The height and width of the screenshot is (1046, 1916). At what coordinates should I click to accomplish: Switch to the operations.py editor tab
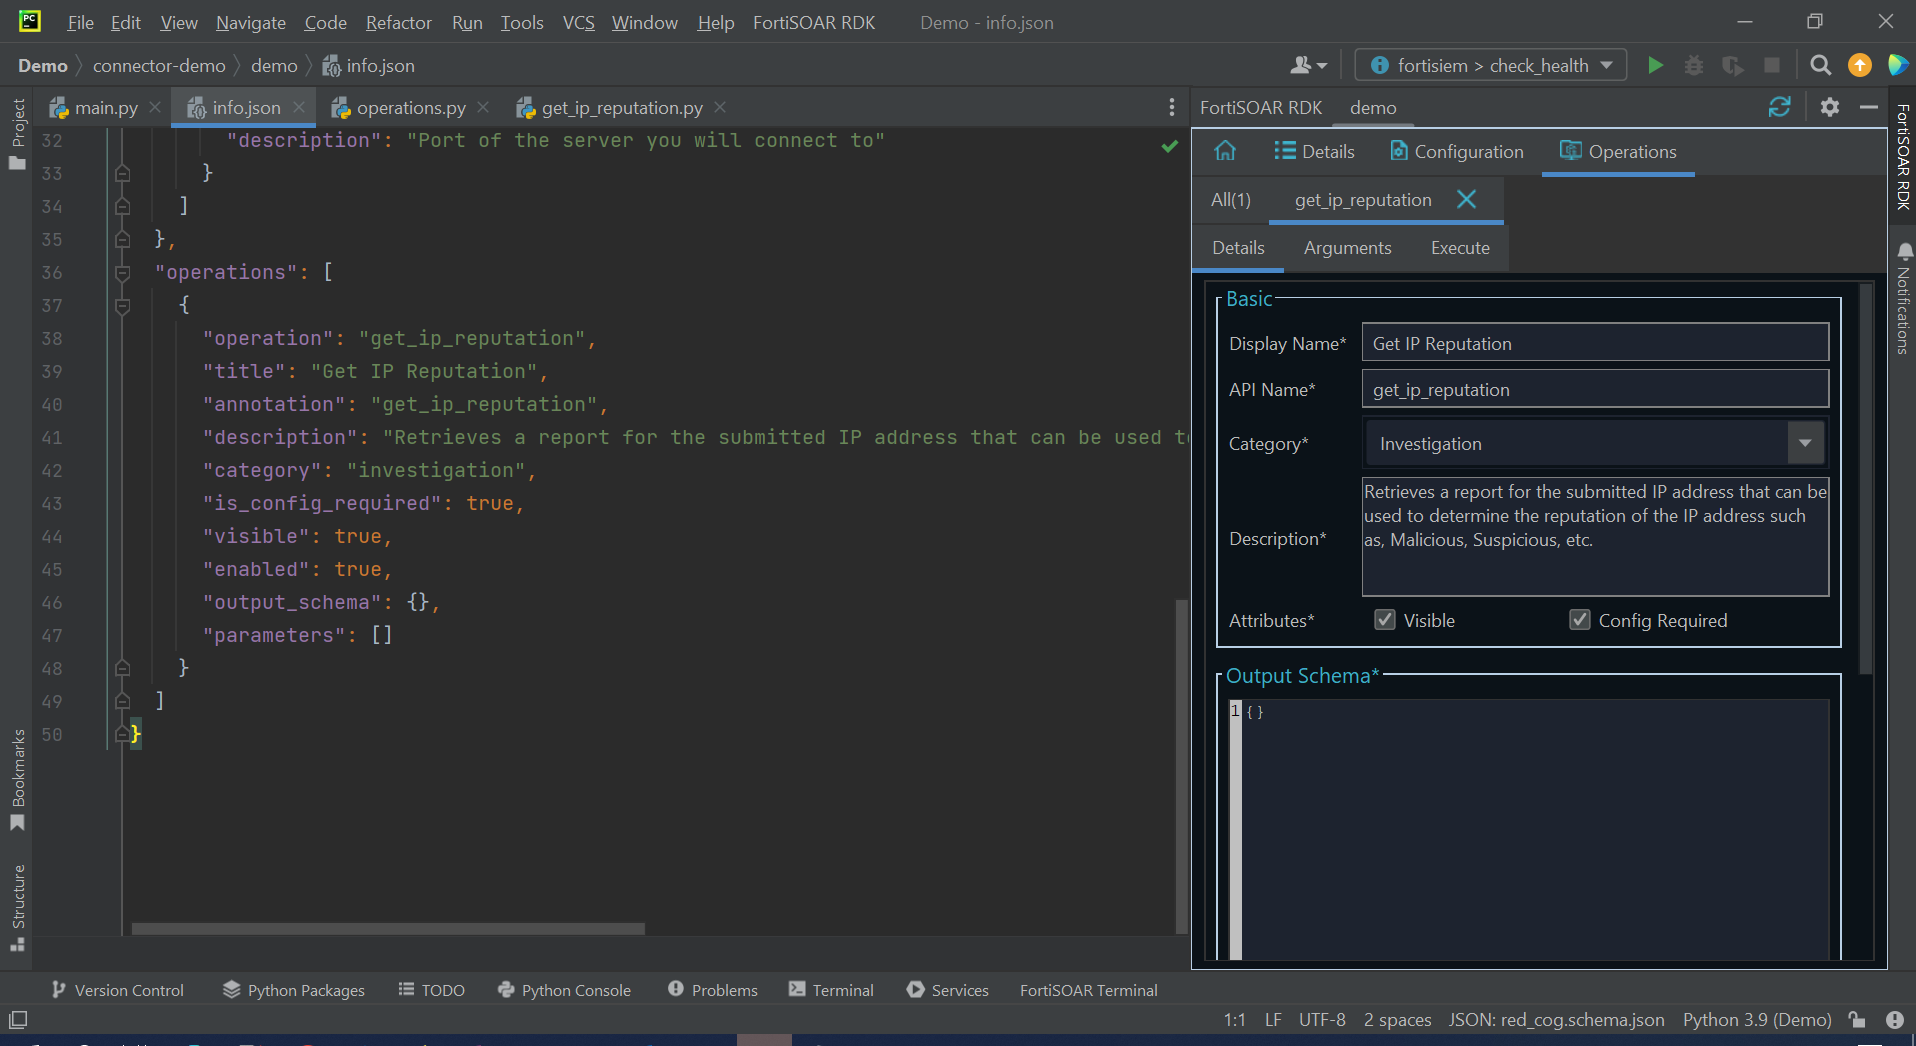tap(410, 108)
